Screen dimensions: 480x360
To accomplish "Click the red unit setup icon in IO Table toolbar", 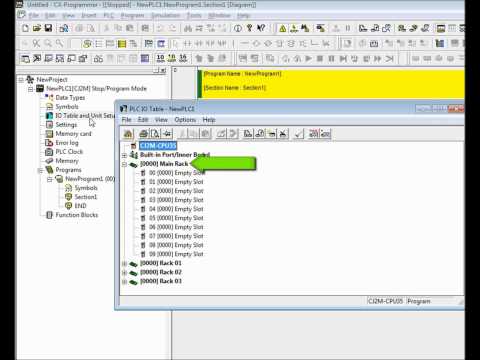I will pyautogui.click(x=314, y=134).
